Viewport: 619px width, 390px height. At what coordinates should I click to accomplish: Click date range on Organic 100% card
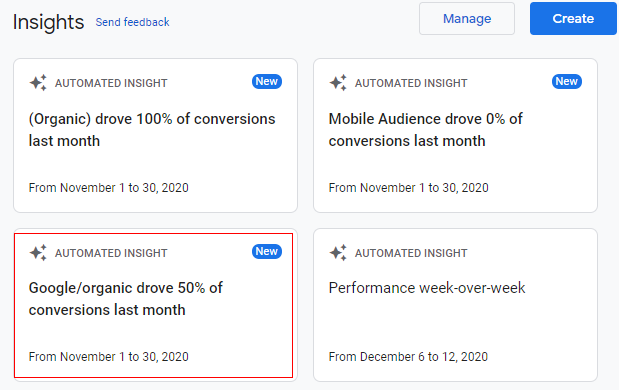coord(109,188)
